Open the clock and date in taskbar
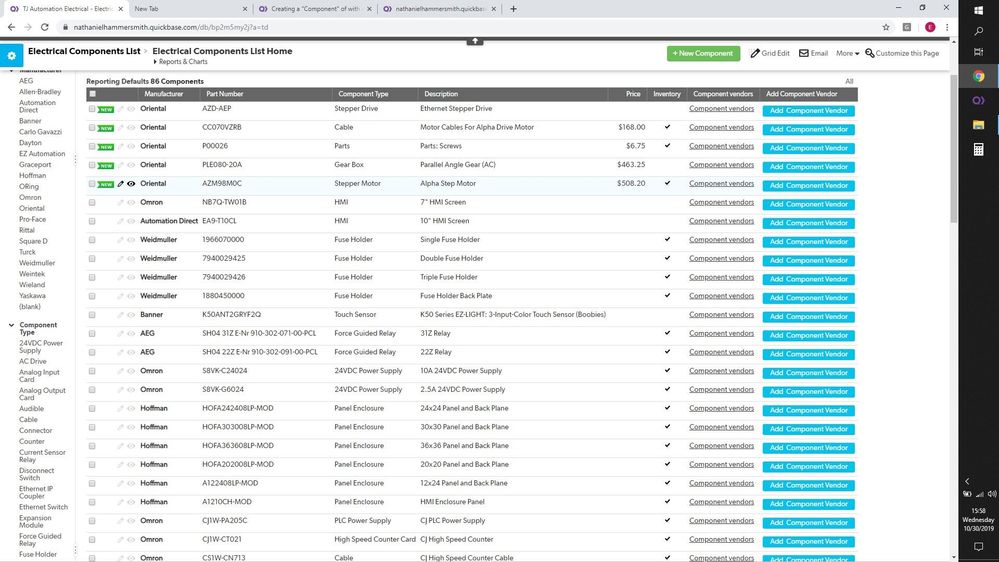 979,519
